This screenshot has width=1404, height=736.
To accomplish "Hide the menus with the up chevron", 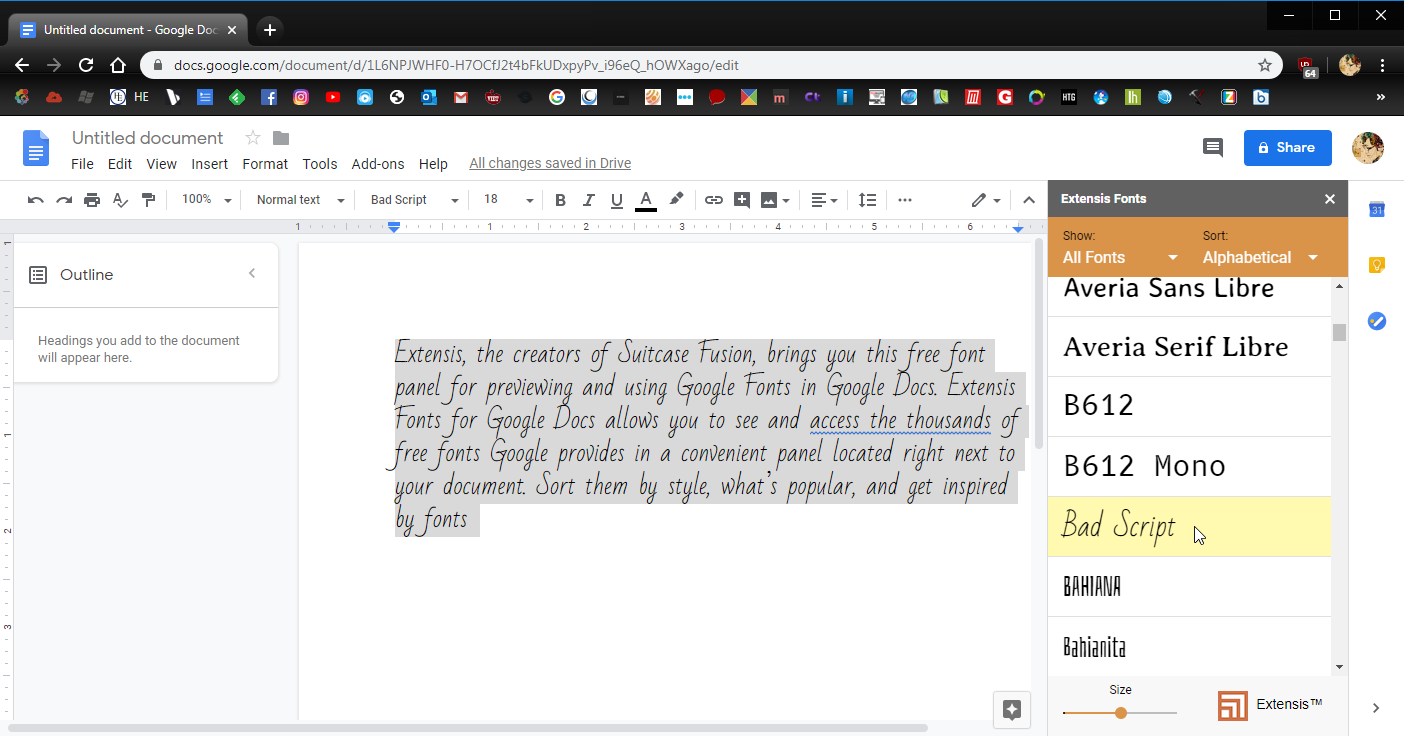I will point(1029,200).
